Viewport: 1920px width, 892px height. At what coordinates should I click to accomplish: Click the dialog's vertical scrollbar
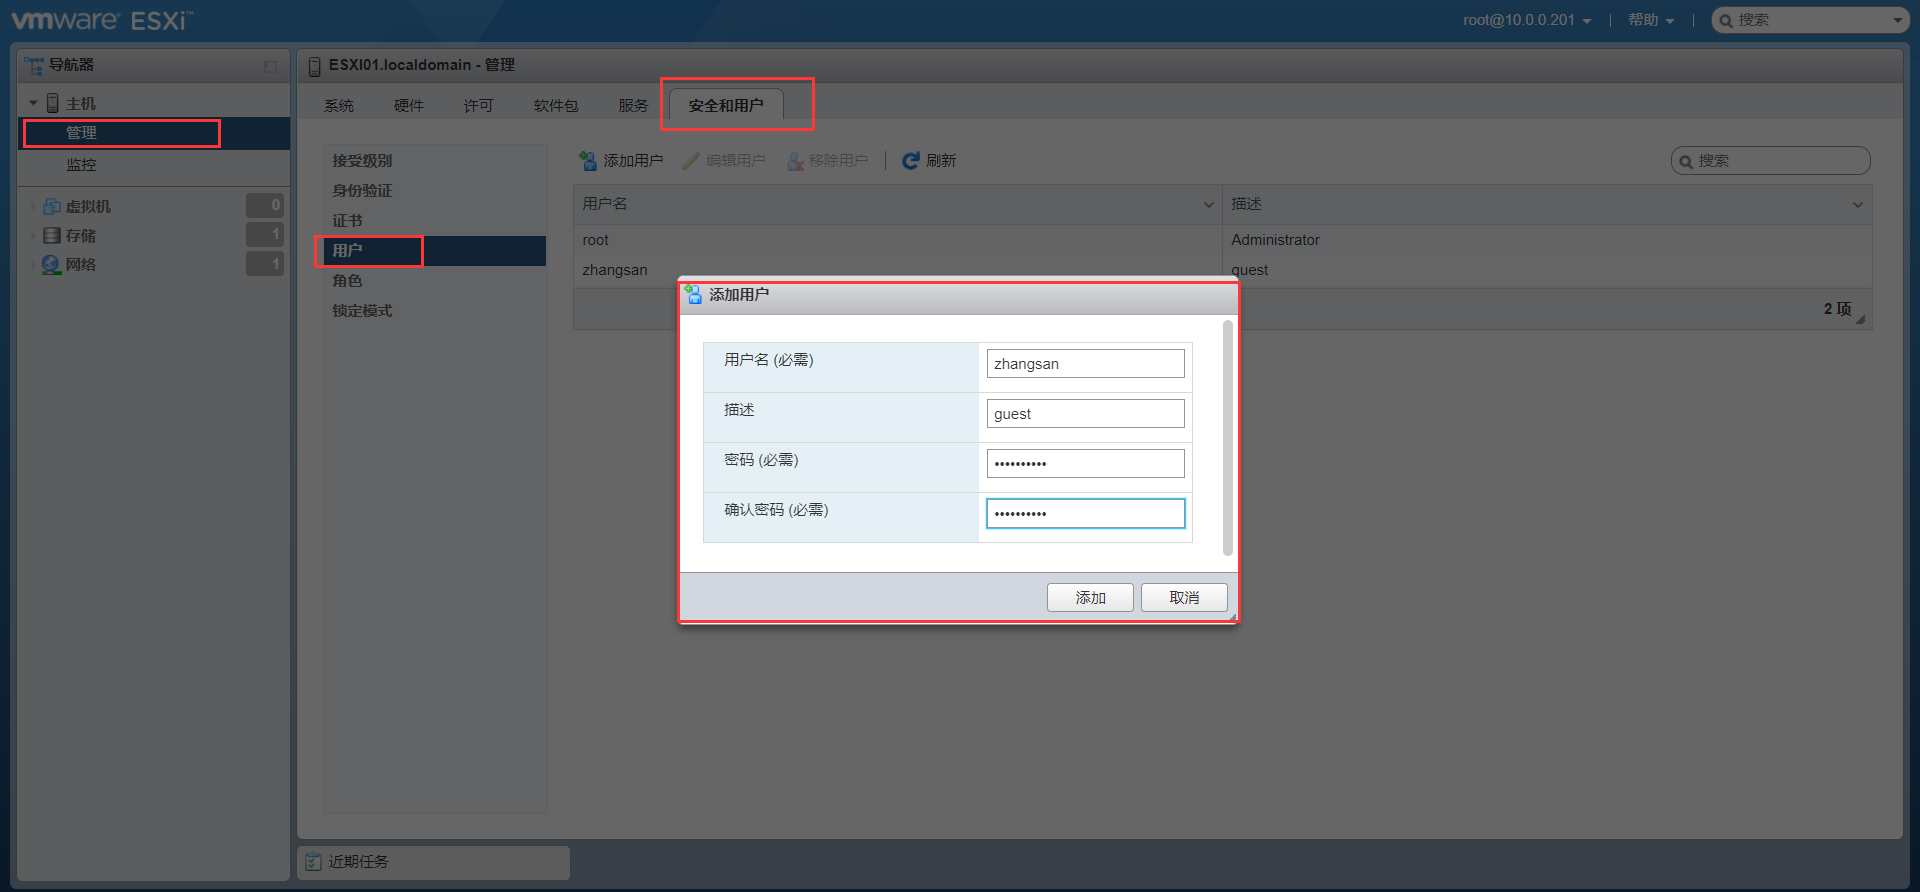click(x=1228, y=437)
